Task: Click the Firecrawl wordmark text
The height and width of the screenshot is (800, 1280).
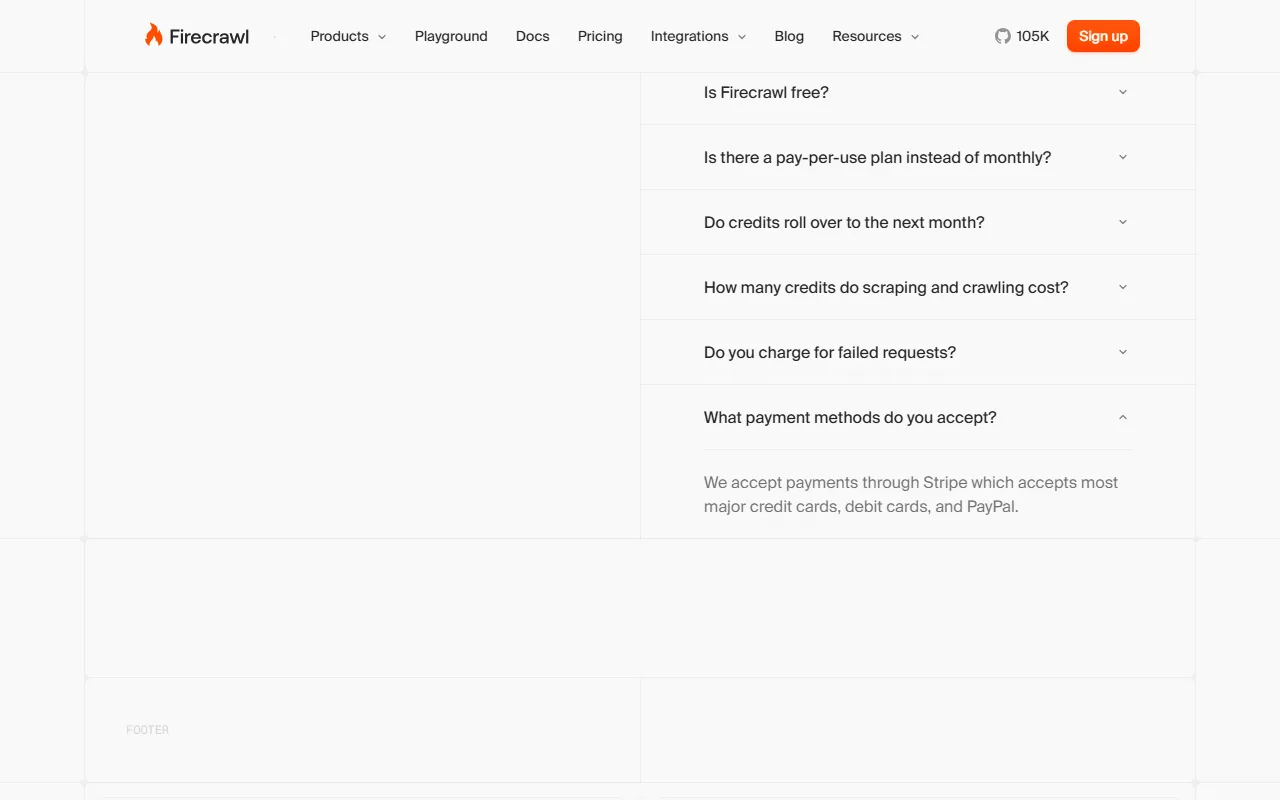Action: click(209, 37)
